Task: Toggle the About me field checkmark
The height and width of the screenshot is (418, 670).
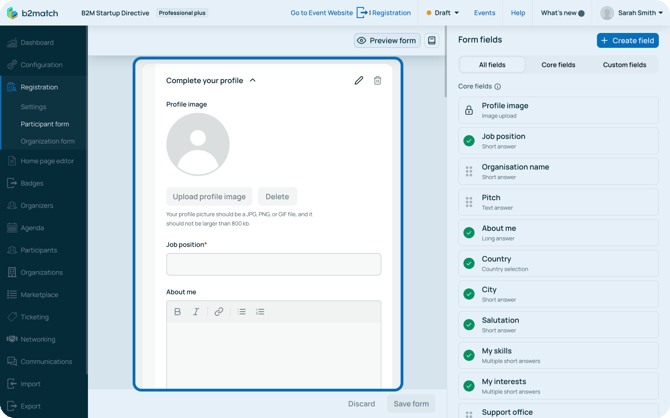Action: [469, 233]
